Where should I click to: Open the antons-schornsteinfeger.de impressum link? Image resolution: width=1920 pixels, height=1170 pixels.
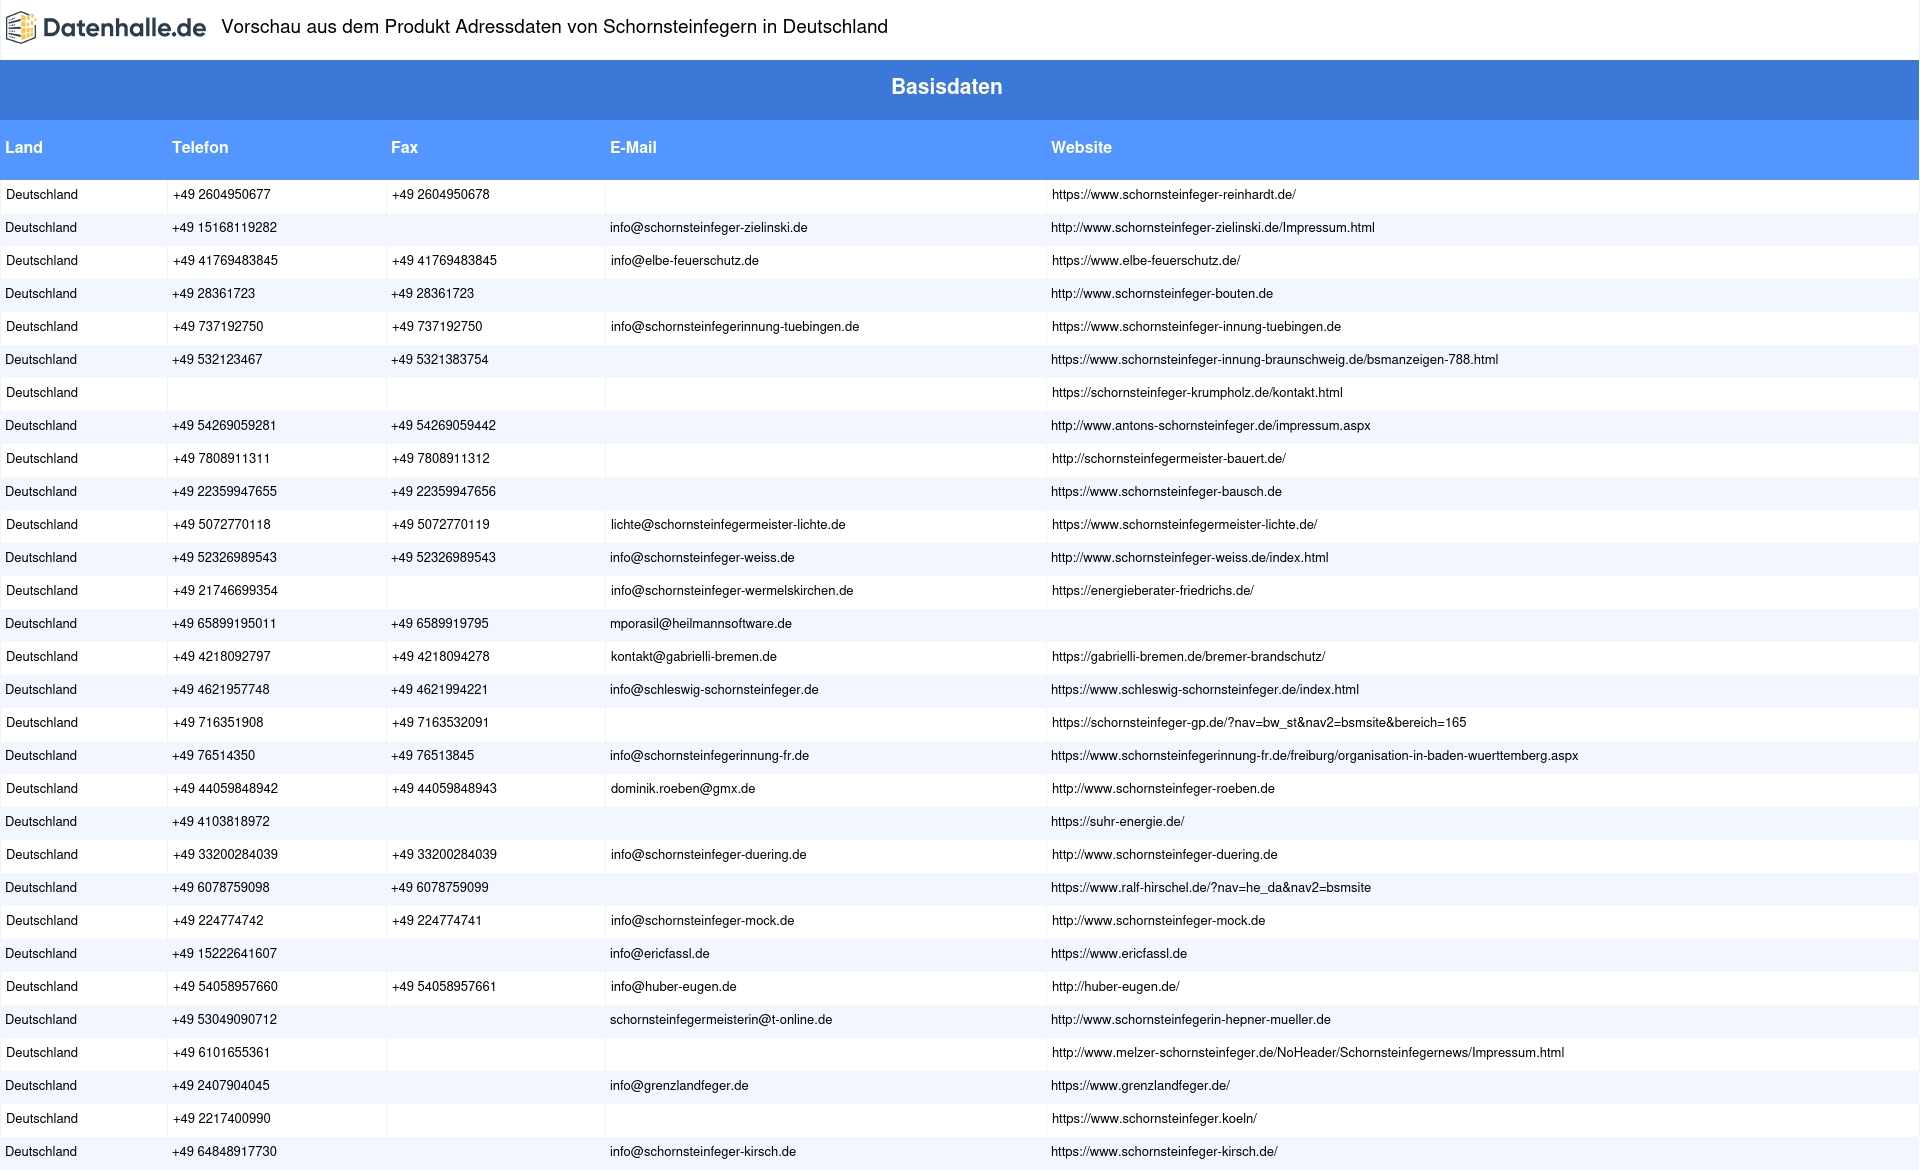click(x=1211, y=426)
